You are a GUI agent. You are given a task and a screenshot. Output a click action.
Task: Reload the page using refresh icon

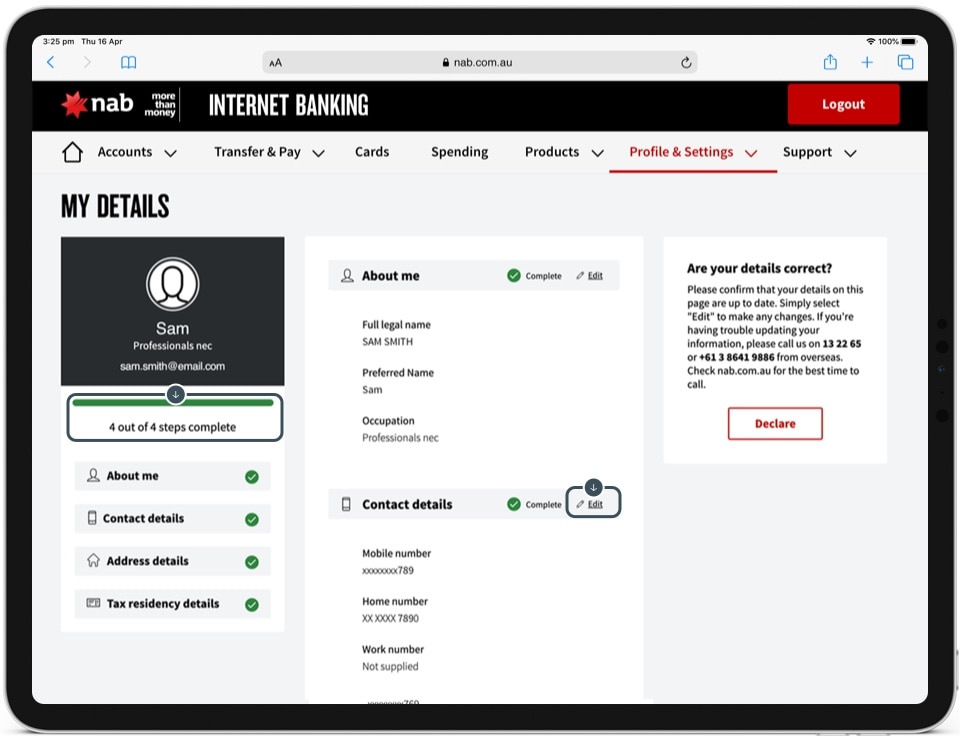[x=686, y=62]
